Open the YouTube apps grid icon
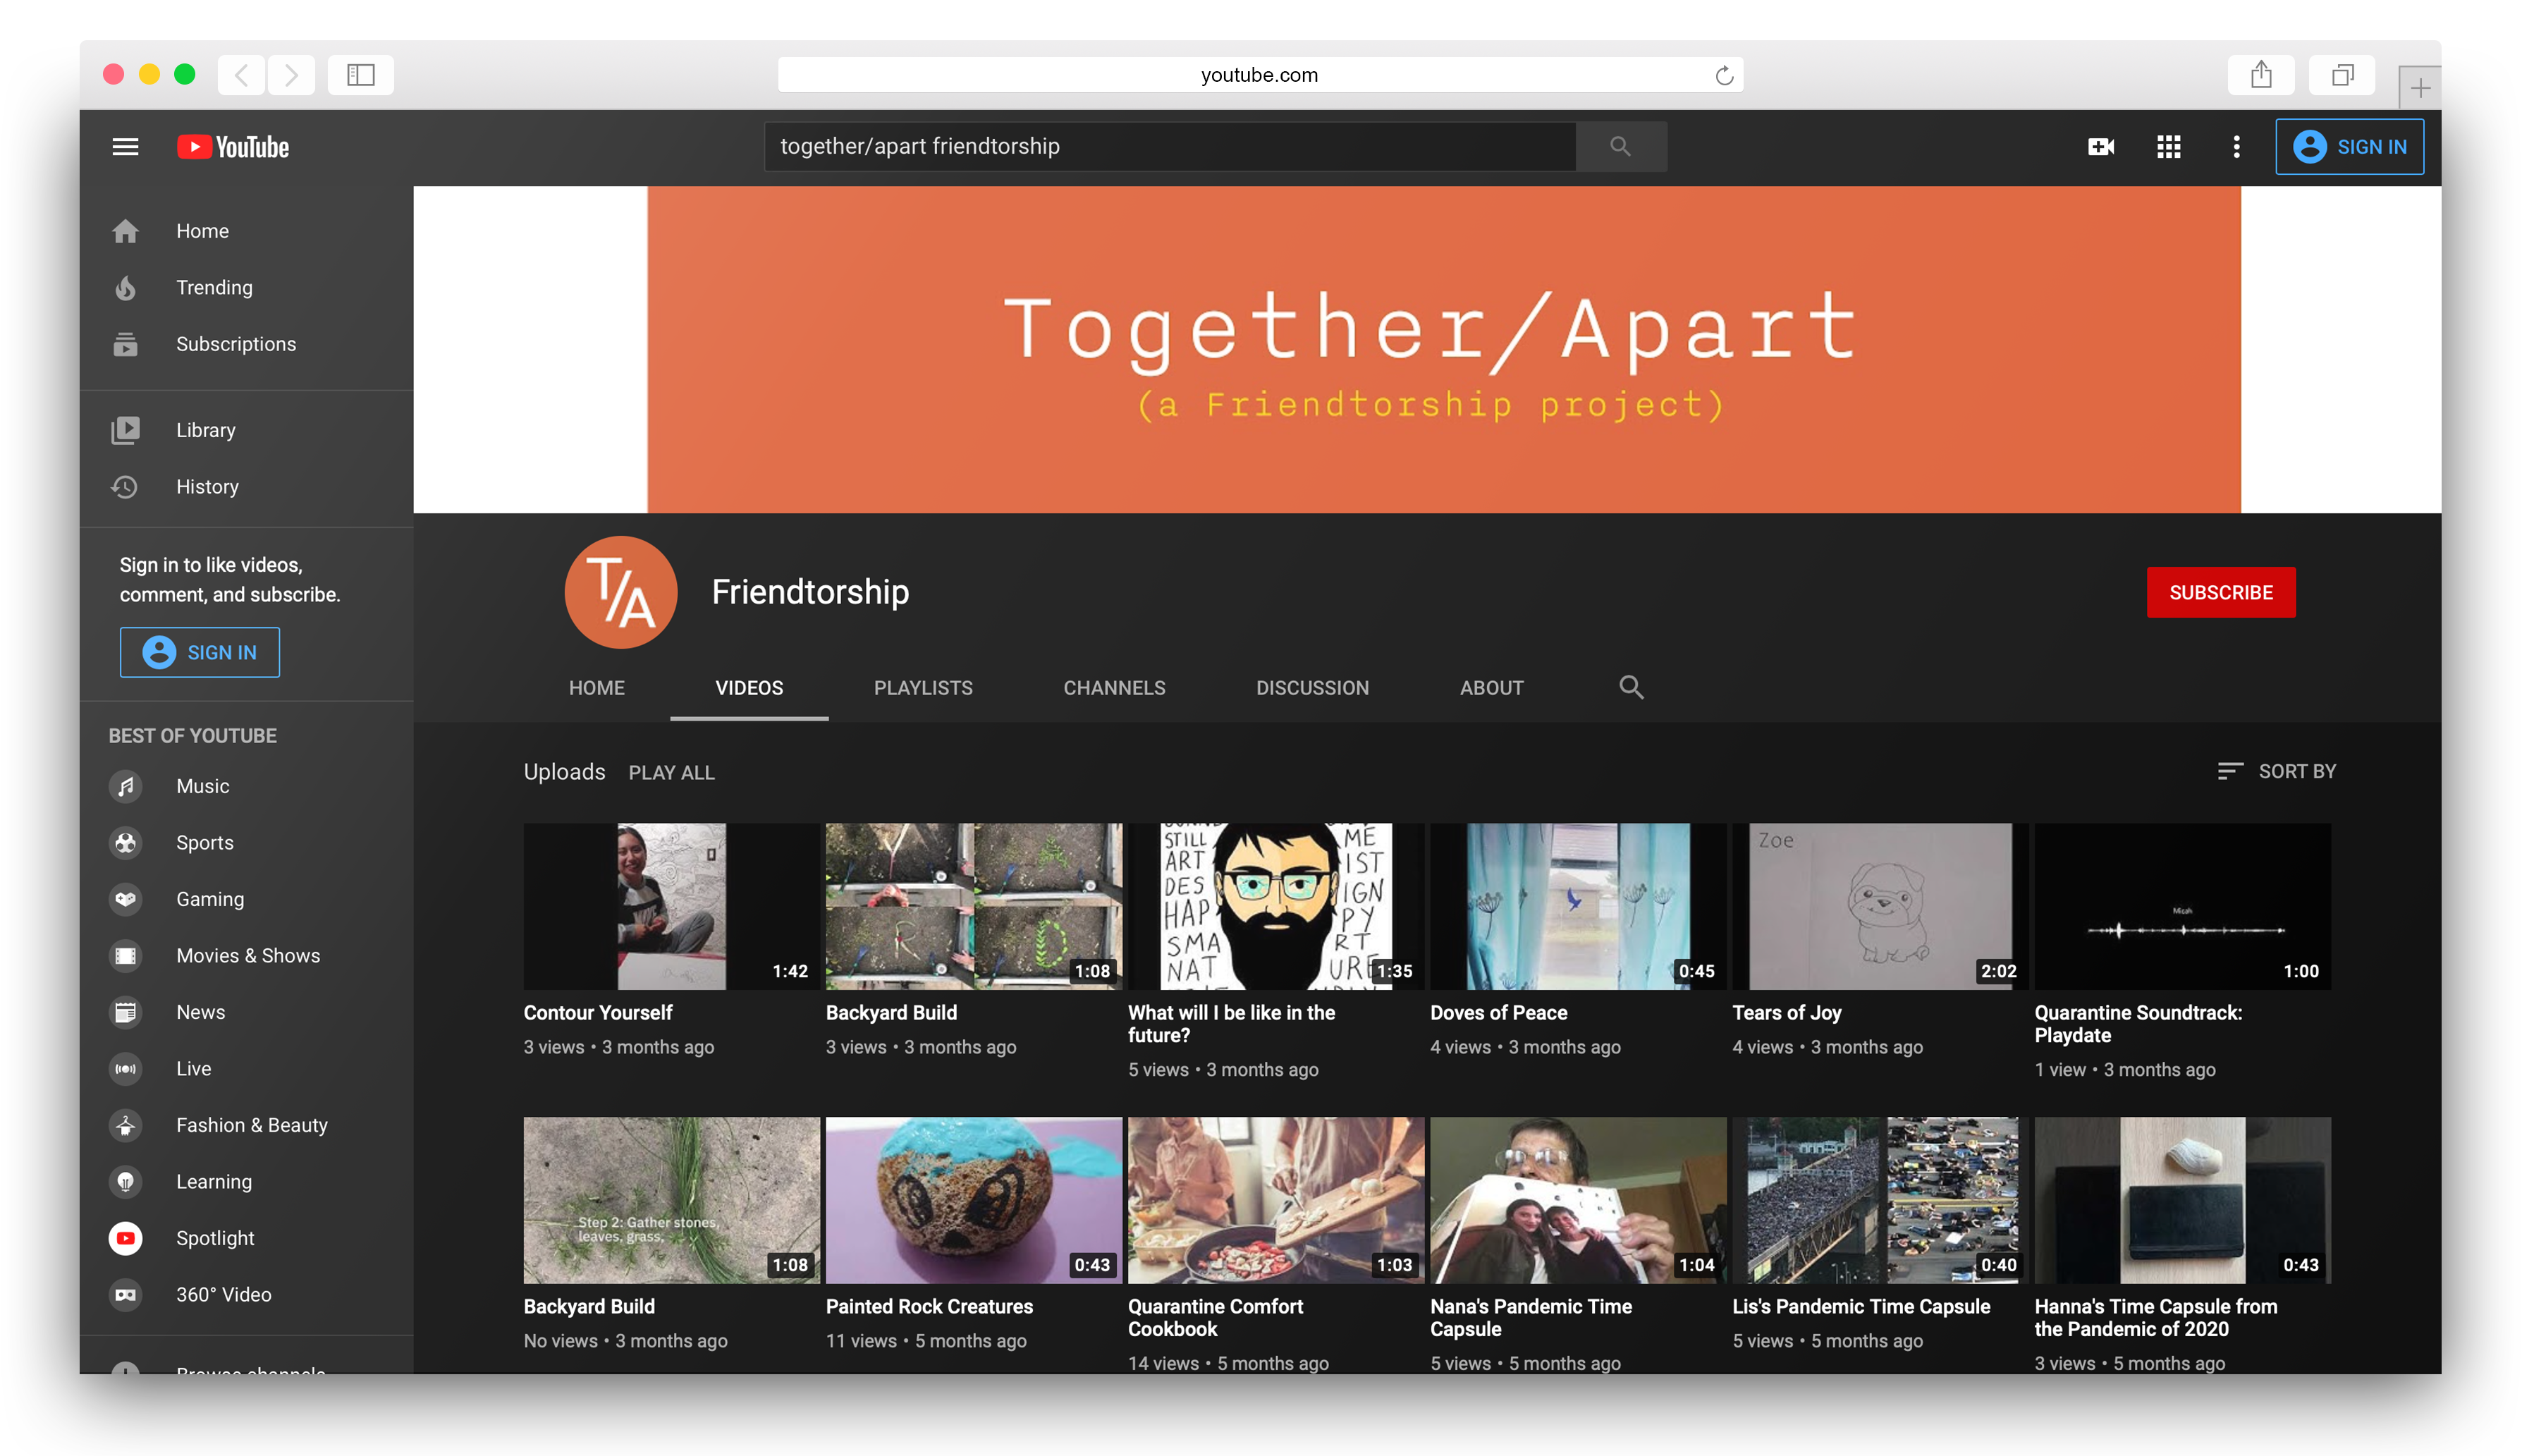 [2168, 147]
